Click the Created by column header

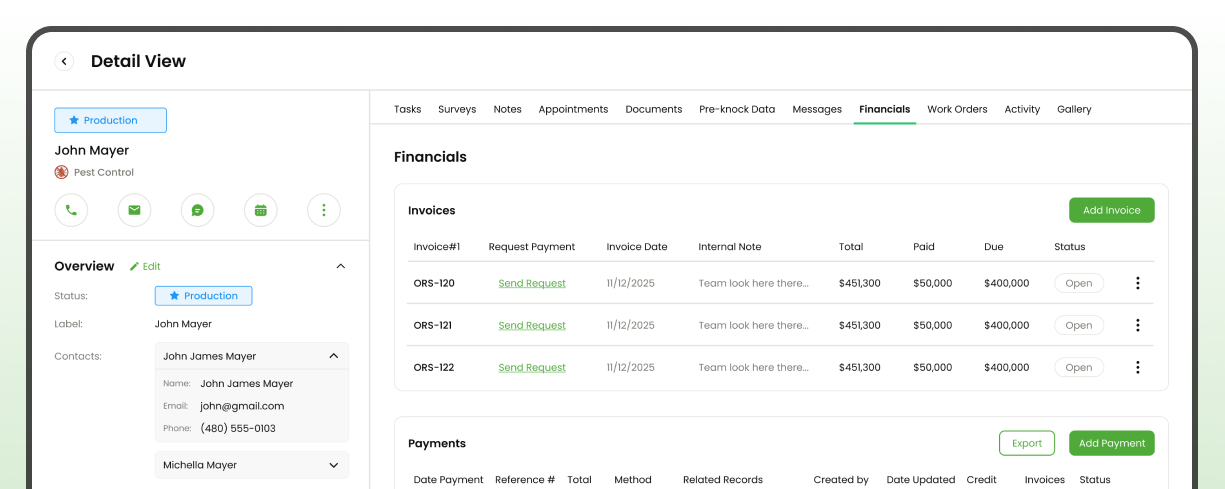[x=841, y=480]
